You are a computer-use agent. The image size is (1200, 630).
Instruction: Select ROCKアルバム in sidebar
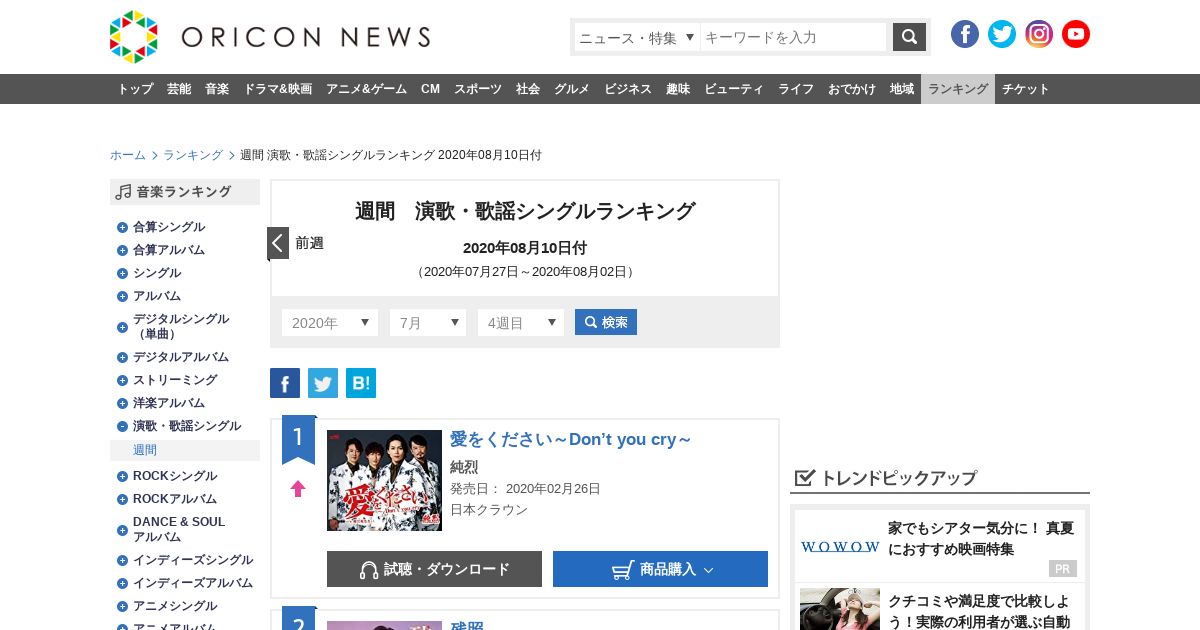pos(175,499)
